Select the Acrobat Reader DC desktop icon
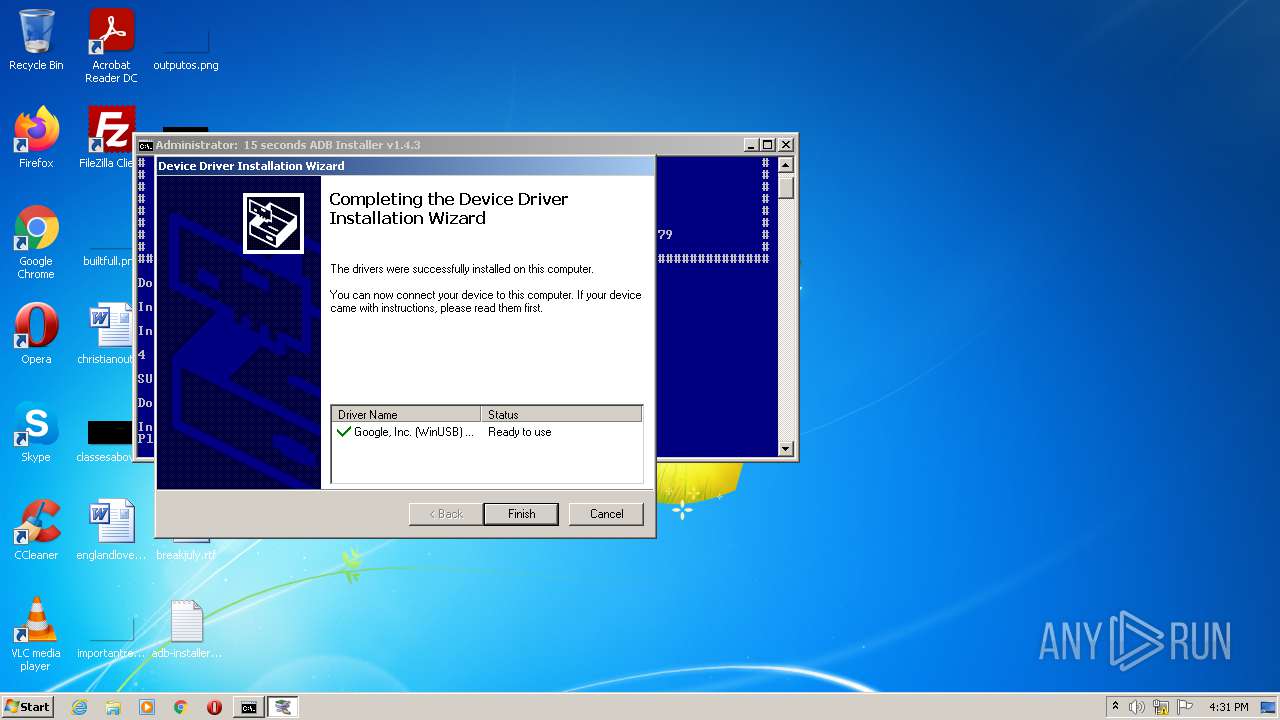 111,46
